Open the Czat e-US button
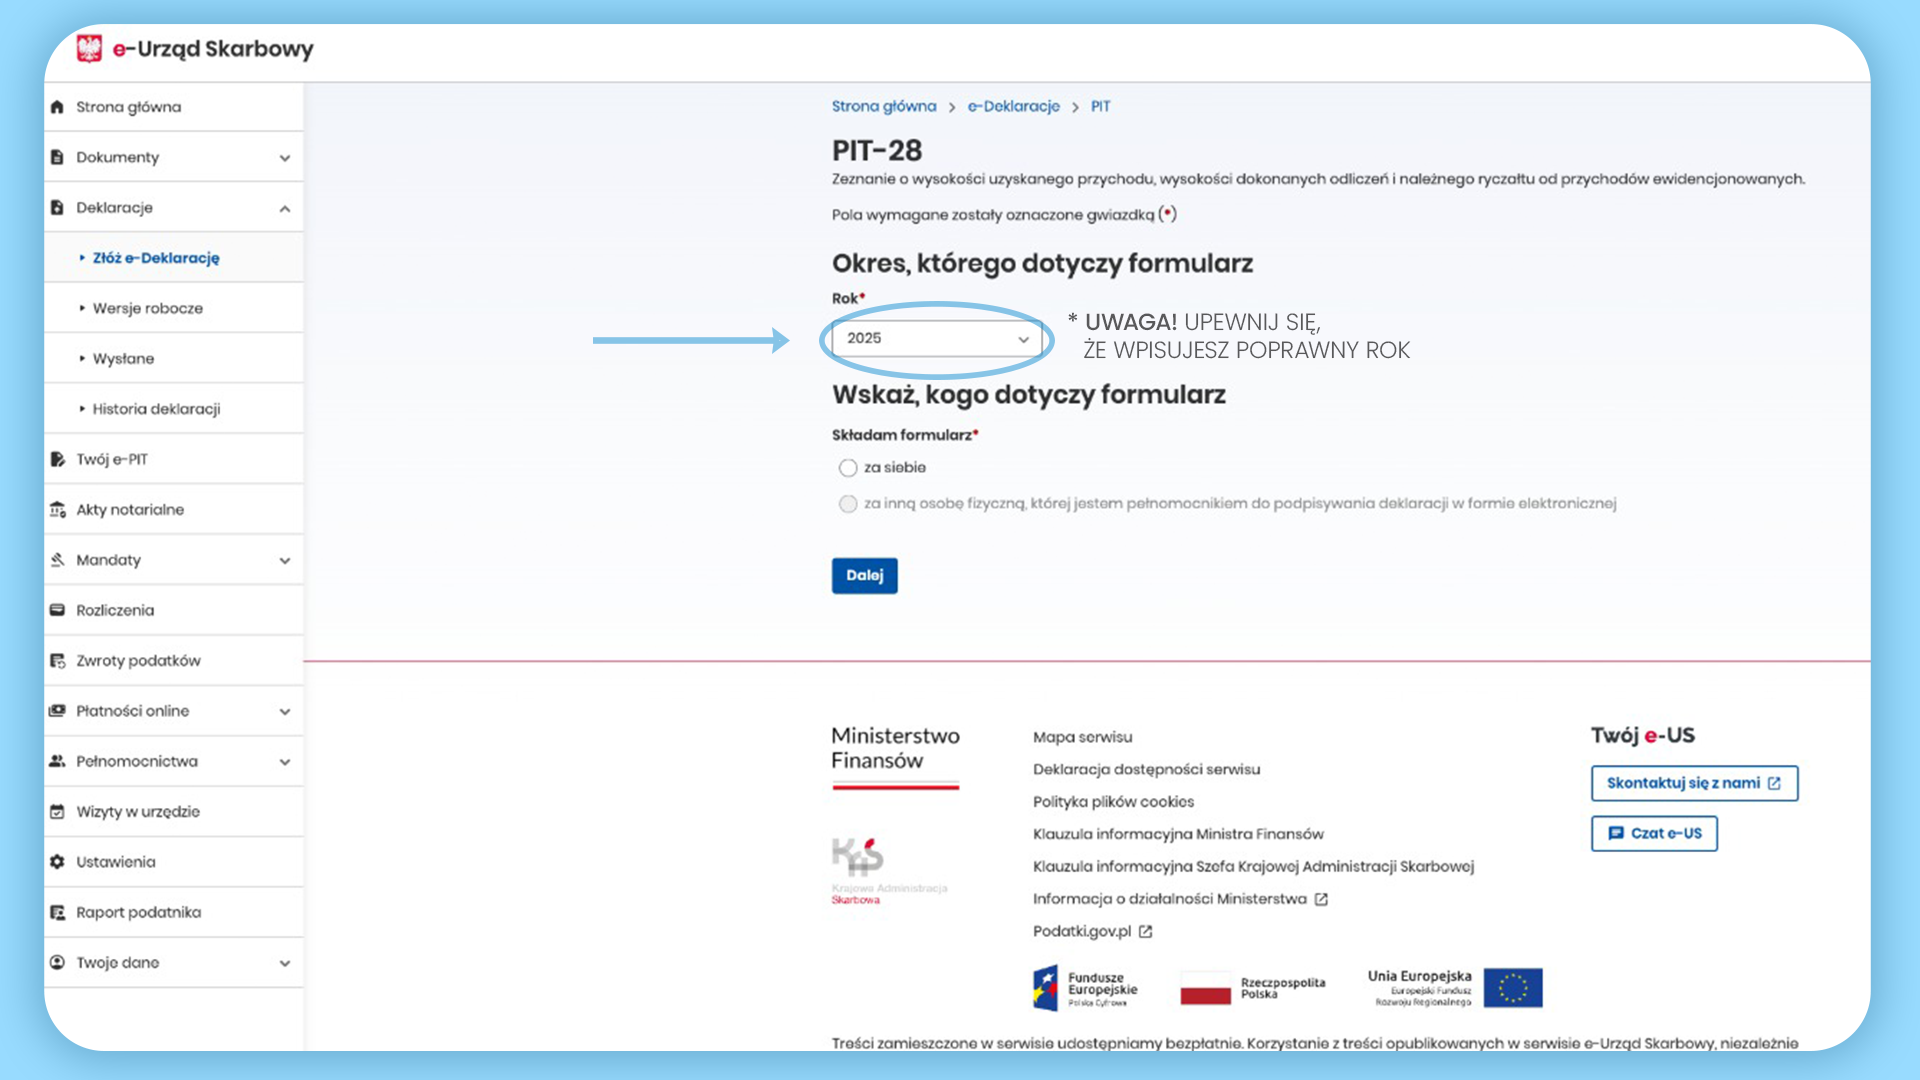 click(1654, 833)
